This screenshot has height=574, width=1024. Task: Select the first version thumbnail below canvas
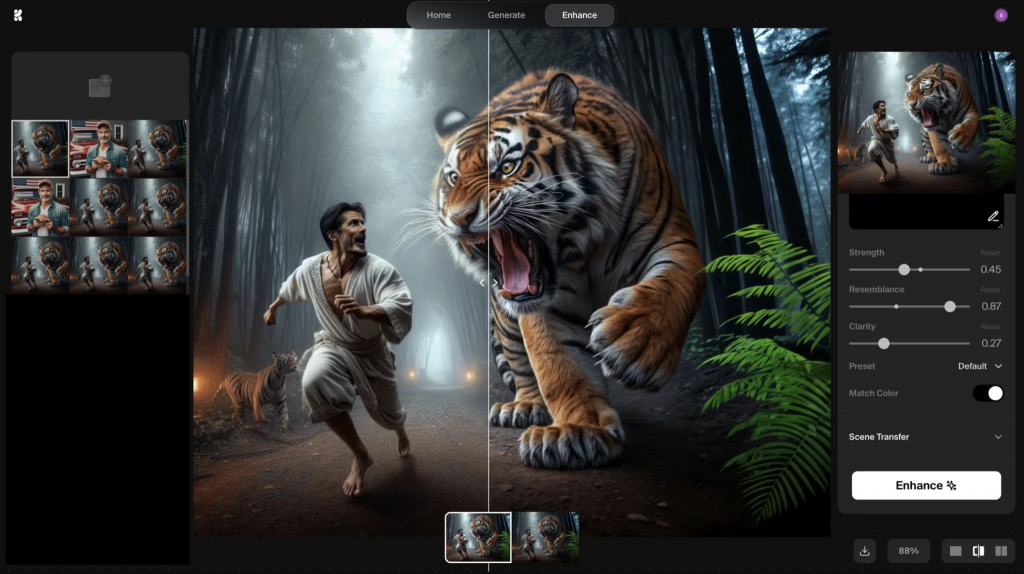[478, 537]
